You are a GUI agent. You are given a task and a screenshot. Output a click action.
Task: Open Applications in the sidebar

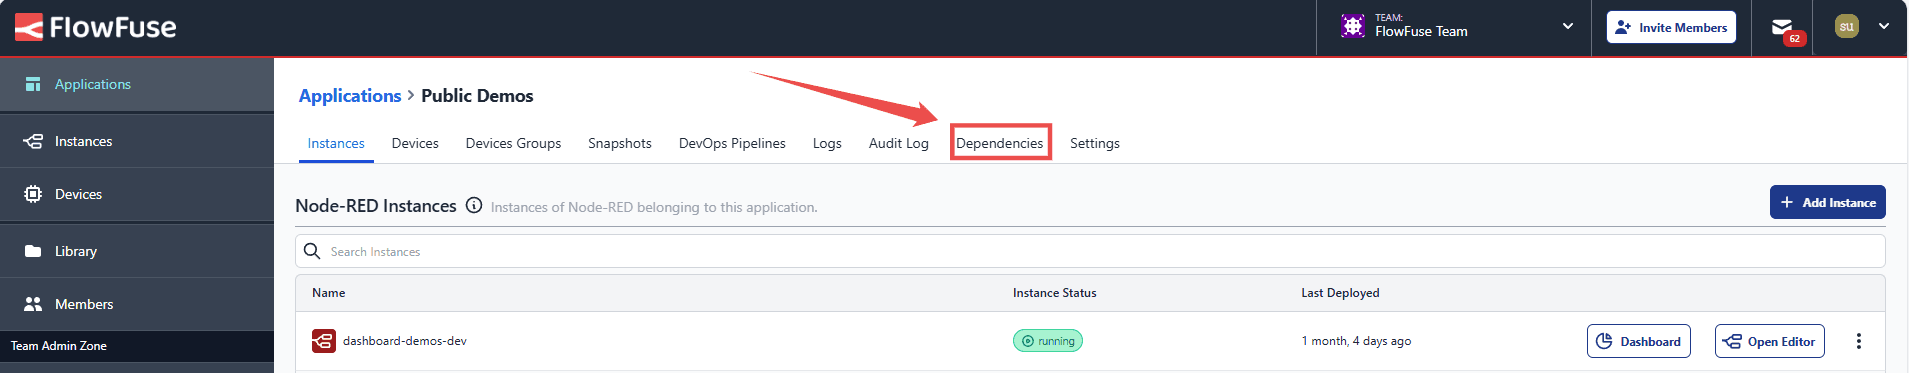137,84
